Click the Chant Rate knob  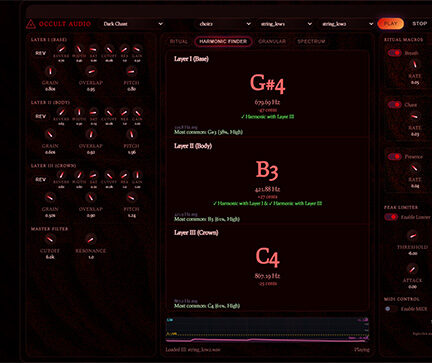[x=414, y=116]
